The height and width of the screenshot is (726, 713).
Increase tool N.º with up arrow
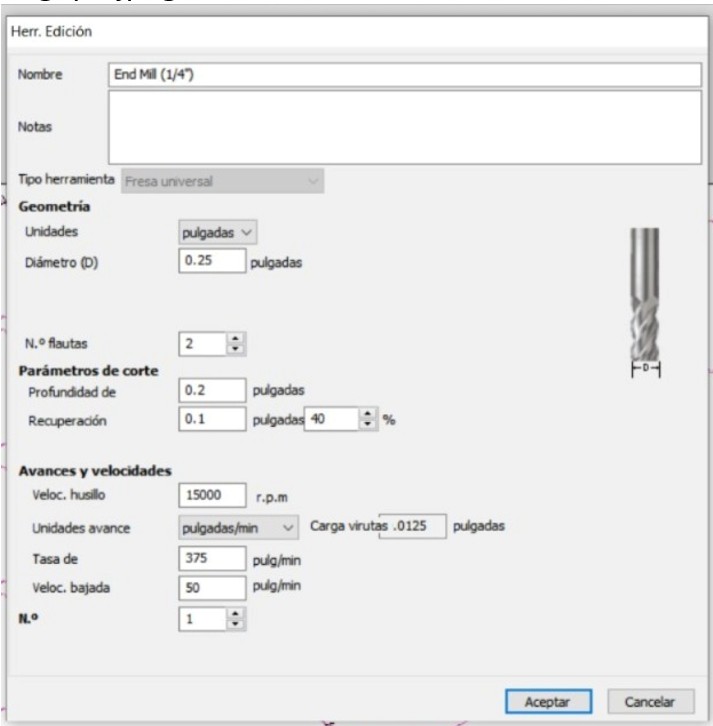(x=236, y=613)
